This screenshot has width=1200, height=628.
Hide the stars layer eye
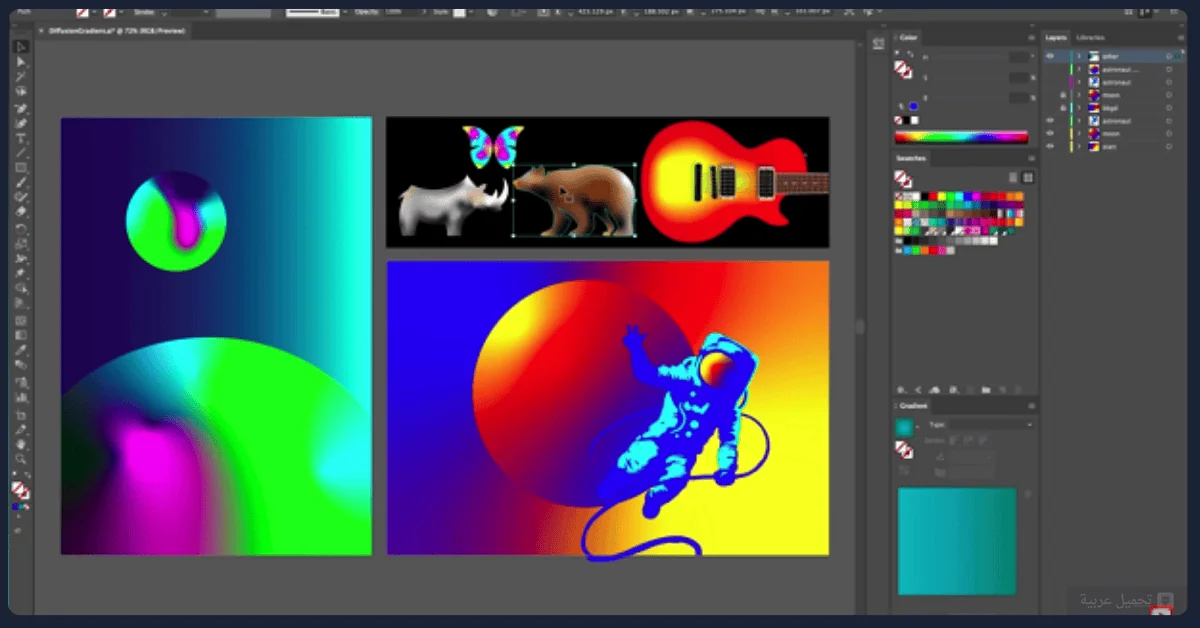[1050, 146]
